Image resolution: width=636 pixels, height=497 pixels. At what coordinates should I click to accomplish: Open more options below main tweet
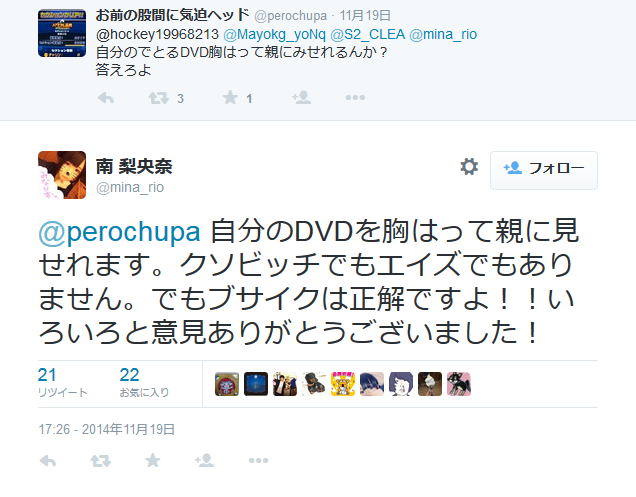tap(258, 460)
